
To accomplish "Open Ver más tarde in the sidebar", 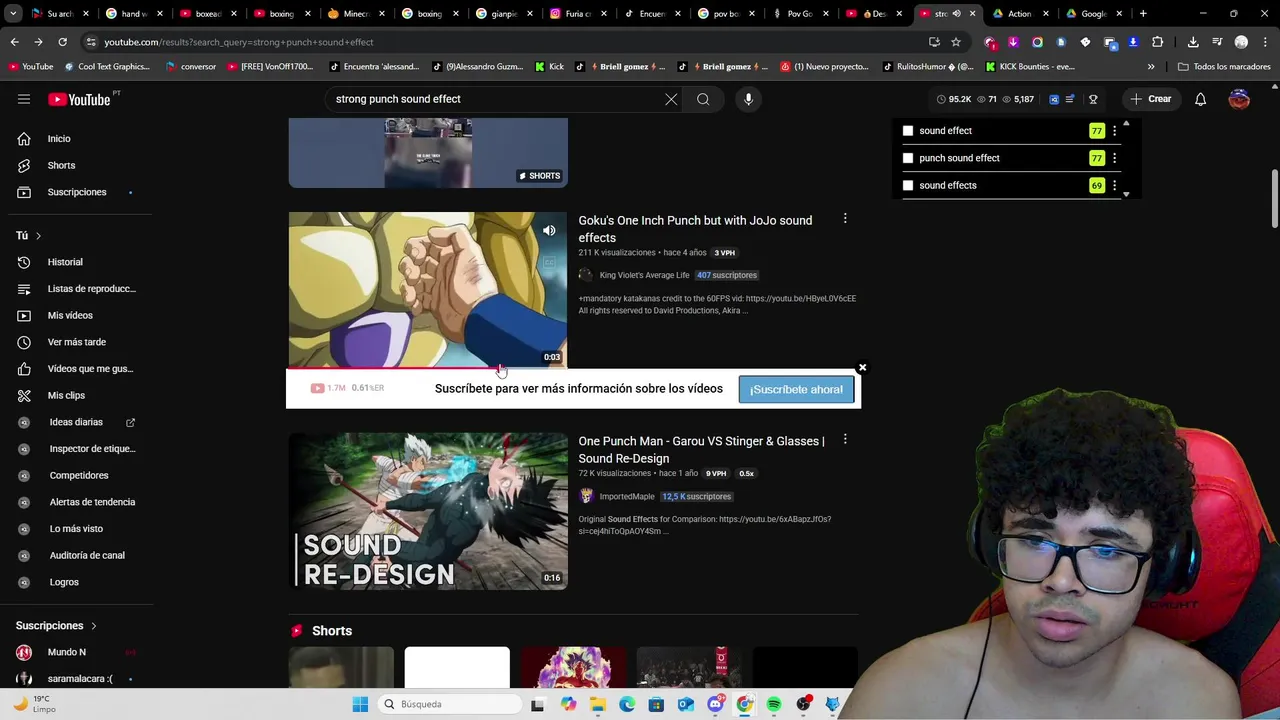I will click(76, 342).
